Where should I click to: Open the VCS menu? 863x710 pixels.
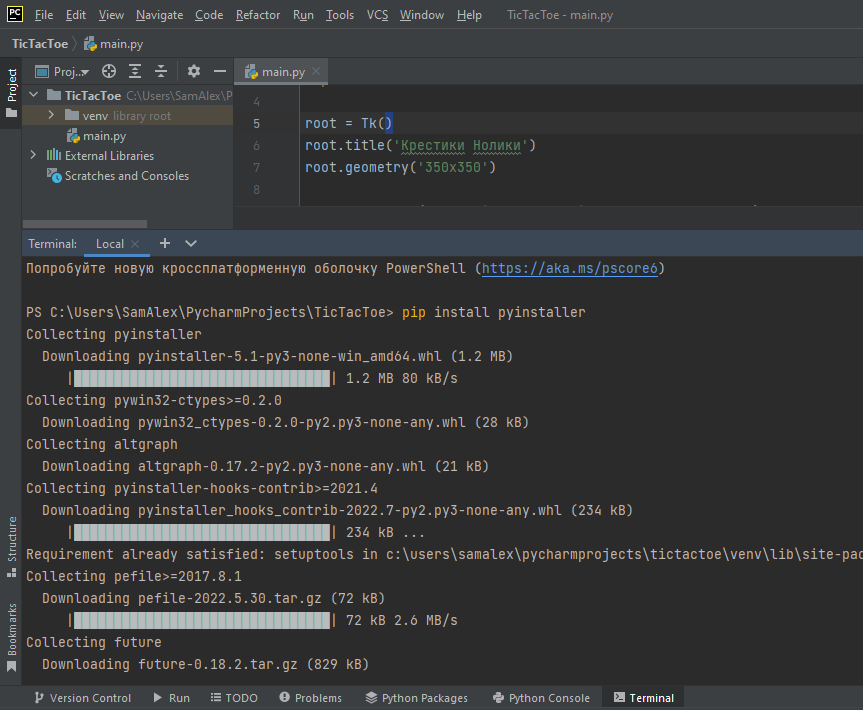378,15
